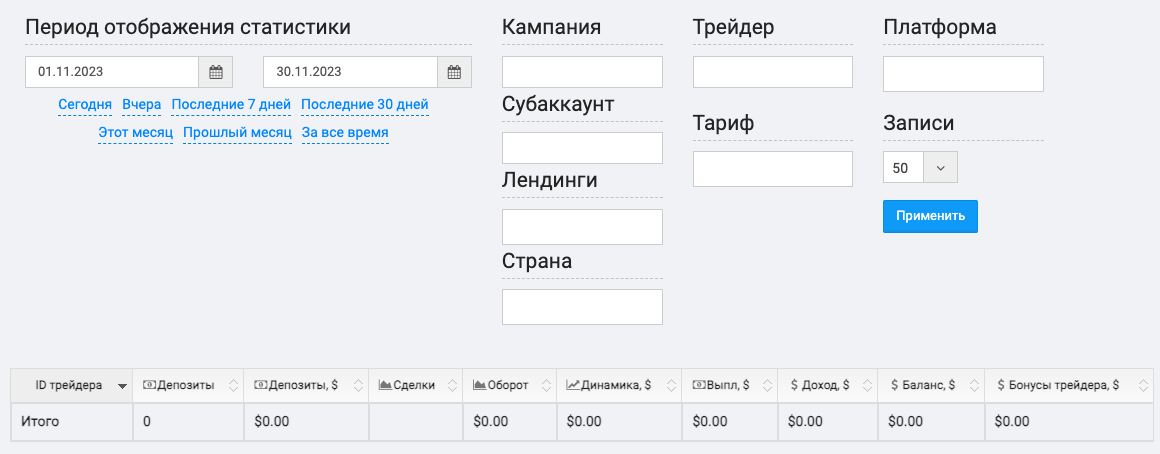Sort by Баланс, $ column arrows
Image resolution: width=1160 pixels, height=454 pixels.
point(974,385)
